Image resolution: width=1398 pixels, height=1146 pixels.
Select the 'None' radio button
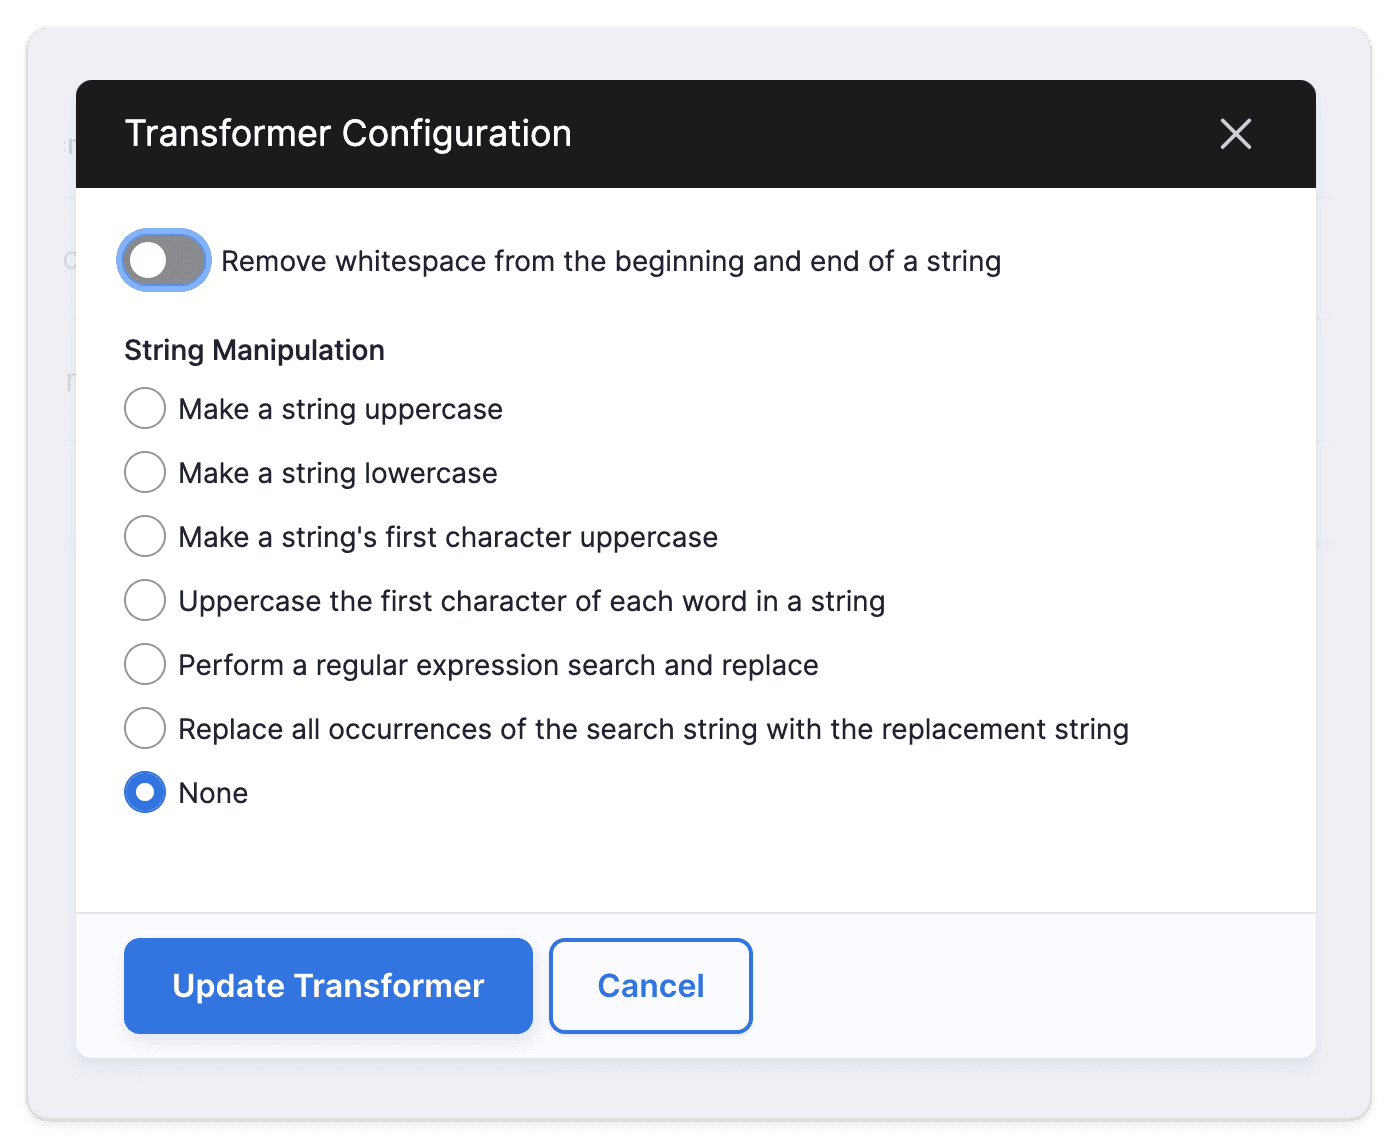tap(145, 792)
